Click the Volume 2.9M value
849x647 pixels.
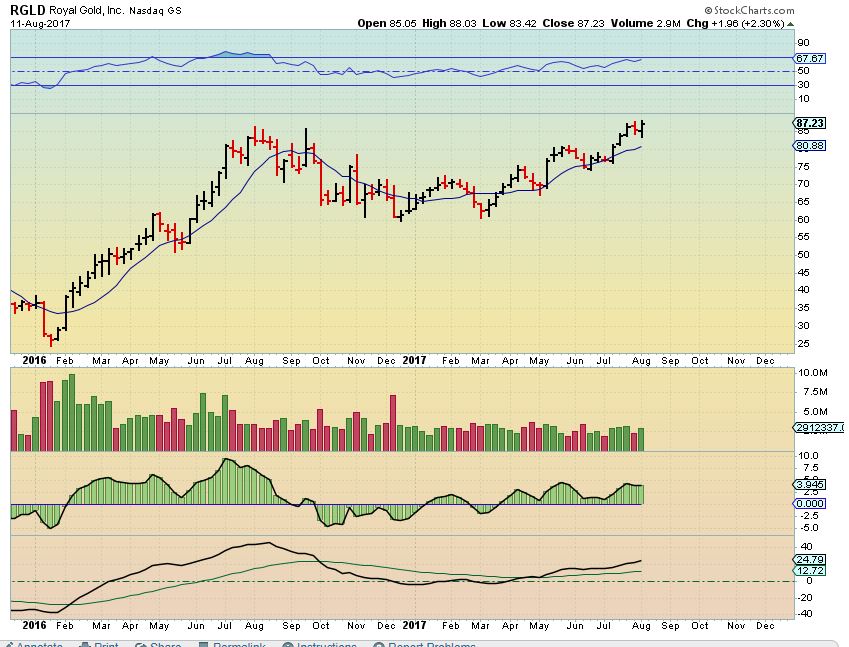645,23
